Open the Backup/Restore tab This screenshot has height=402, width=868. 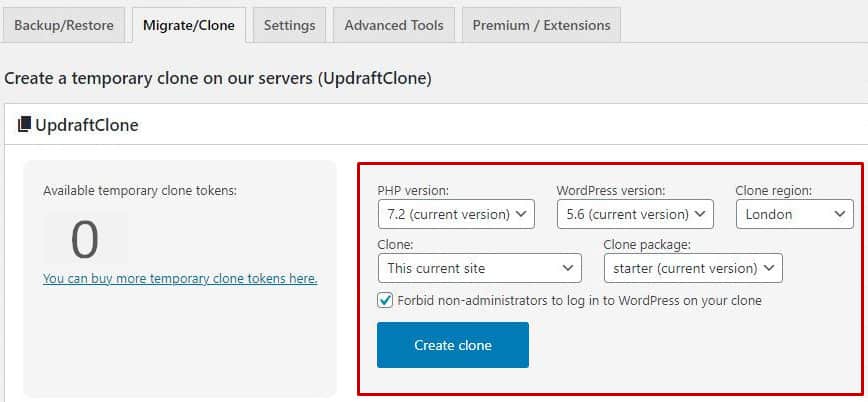(64, 25)
